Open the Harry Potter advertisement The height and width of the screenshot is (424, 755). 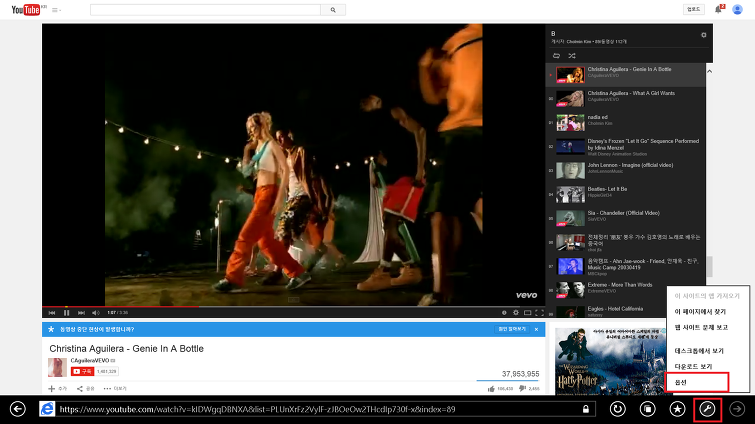coord(610,361)
